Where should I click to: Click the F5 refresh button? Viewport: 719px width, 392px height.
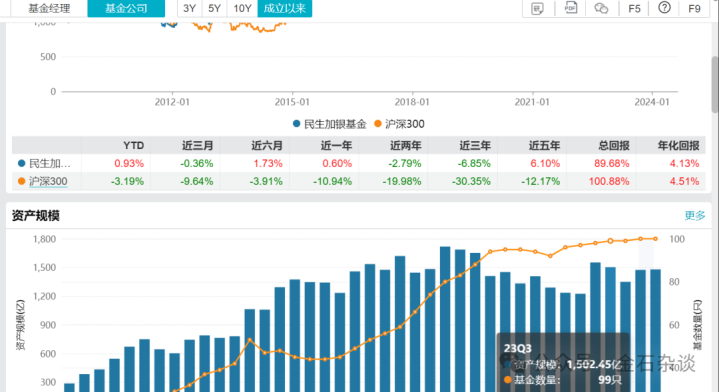click(634, 9)
